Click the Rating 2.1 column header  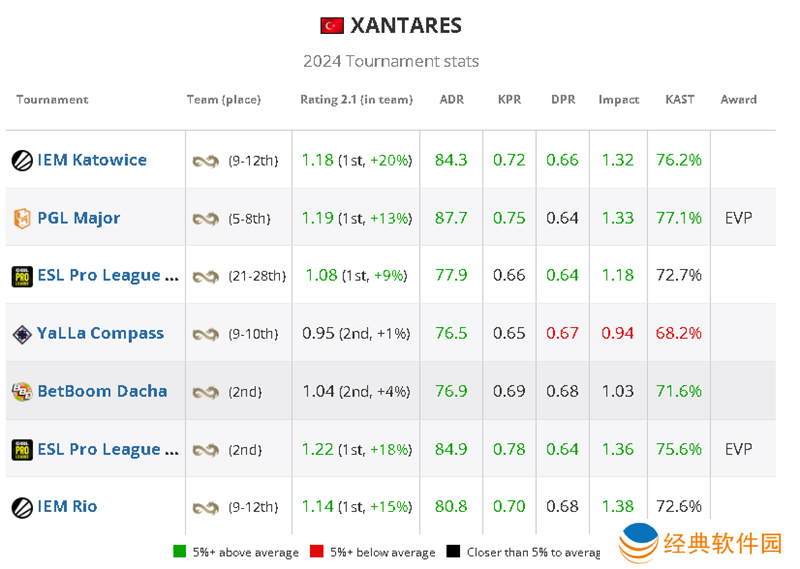pyautogui.click(x=356, y=100)
